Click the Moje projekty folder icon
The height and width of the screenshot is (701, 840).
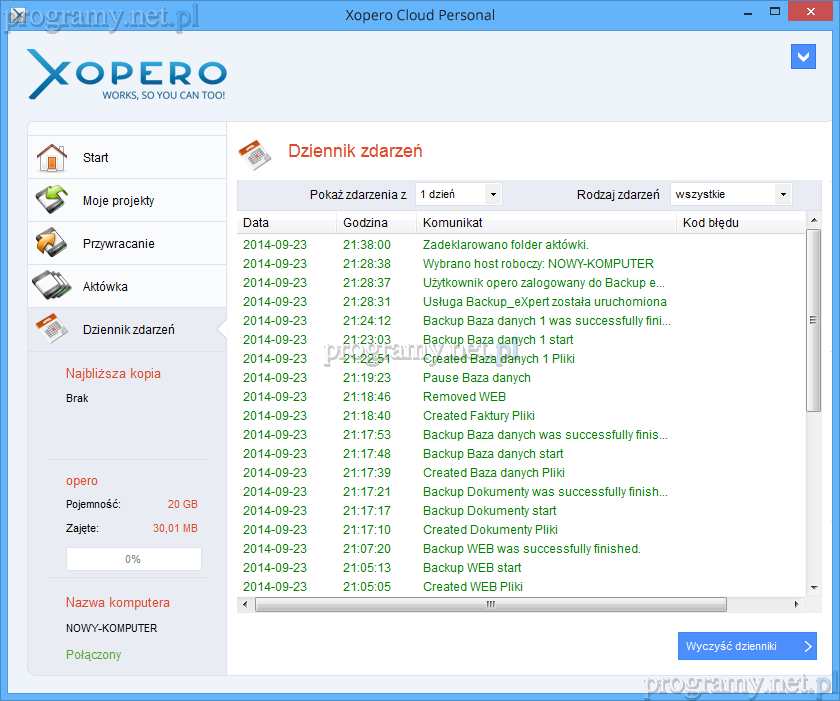tap(51, 200)
